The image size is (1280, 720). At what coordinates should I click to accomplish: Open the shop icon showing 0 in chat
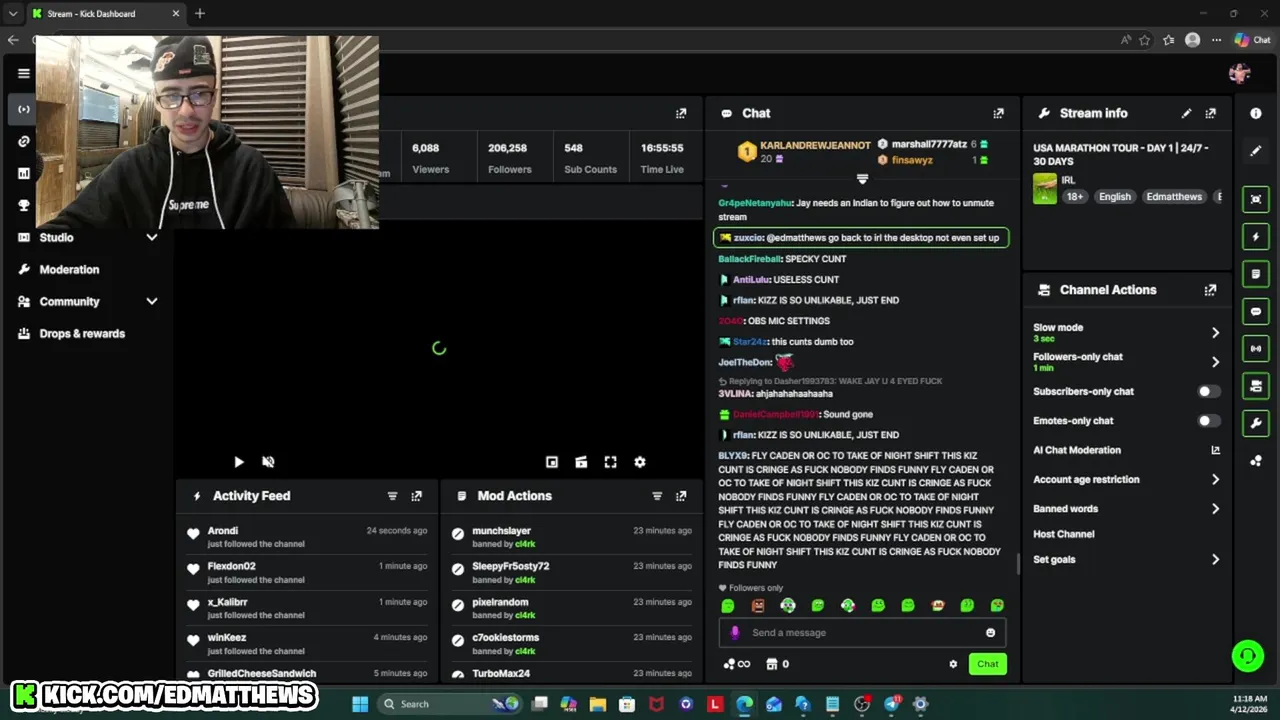(x=777, y=664)
